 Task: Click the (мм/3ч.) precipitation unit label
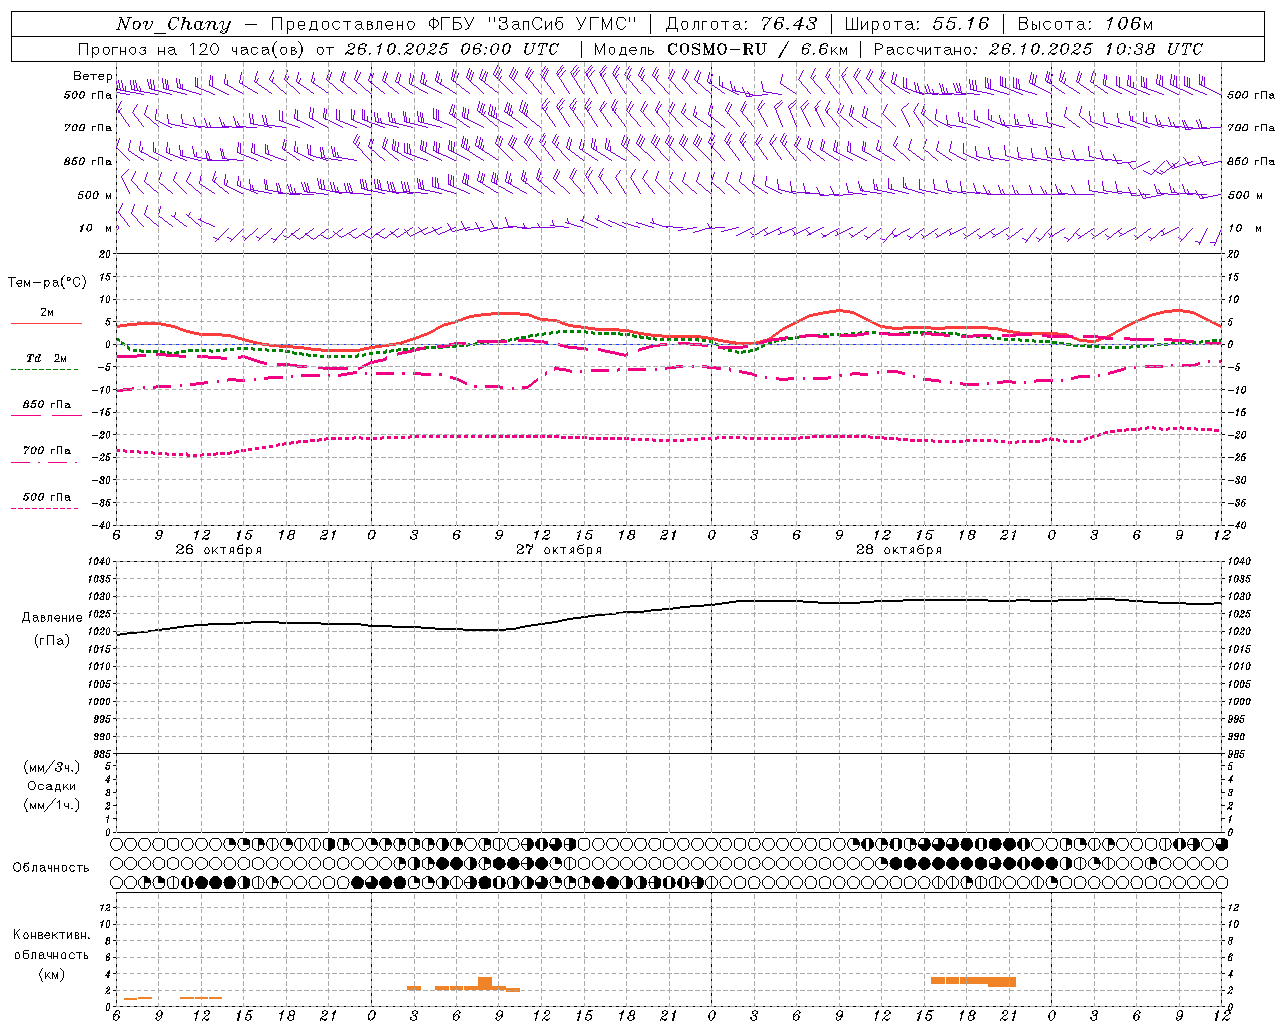point(52,767)
